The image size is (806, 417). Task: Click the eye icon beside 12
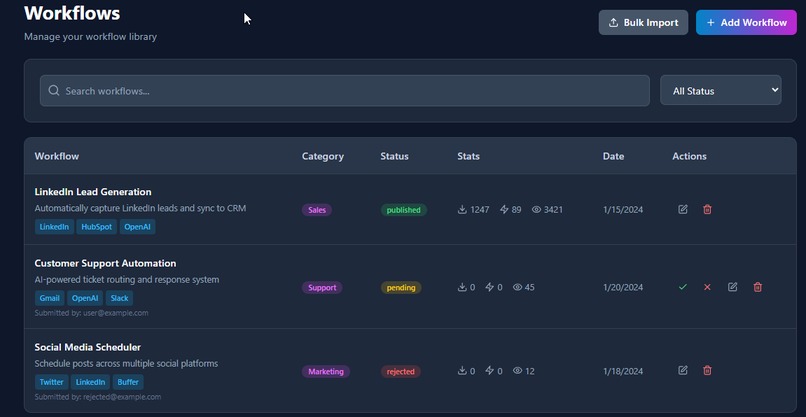coord(518,370)
